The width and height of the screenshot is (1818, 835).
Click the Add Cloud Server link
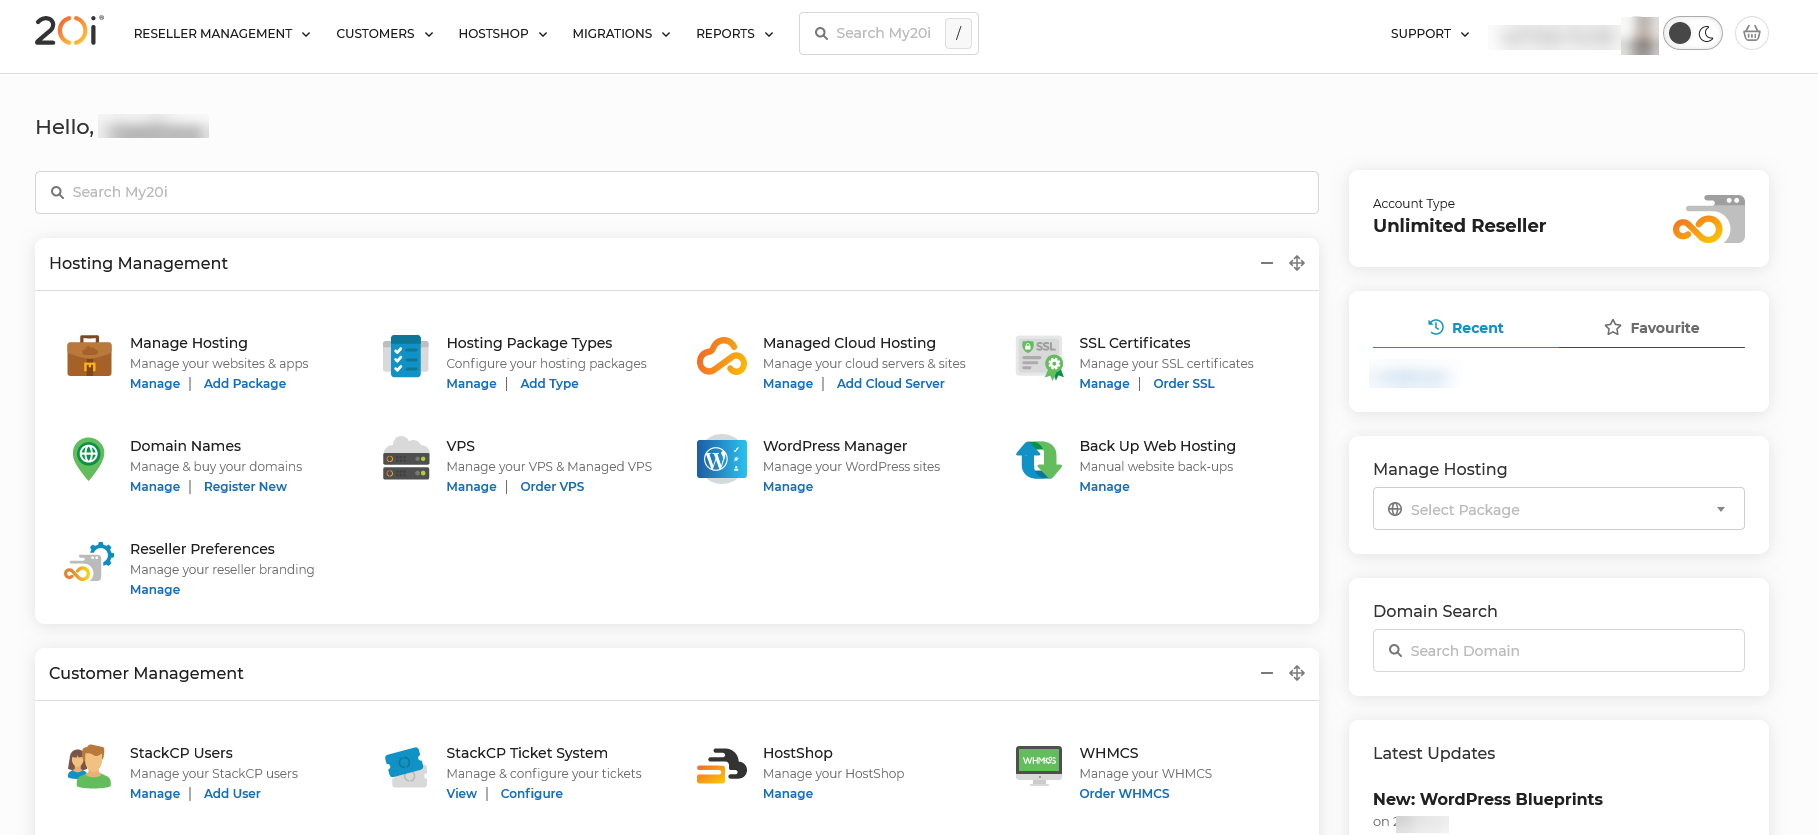(890, 384)
